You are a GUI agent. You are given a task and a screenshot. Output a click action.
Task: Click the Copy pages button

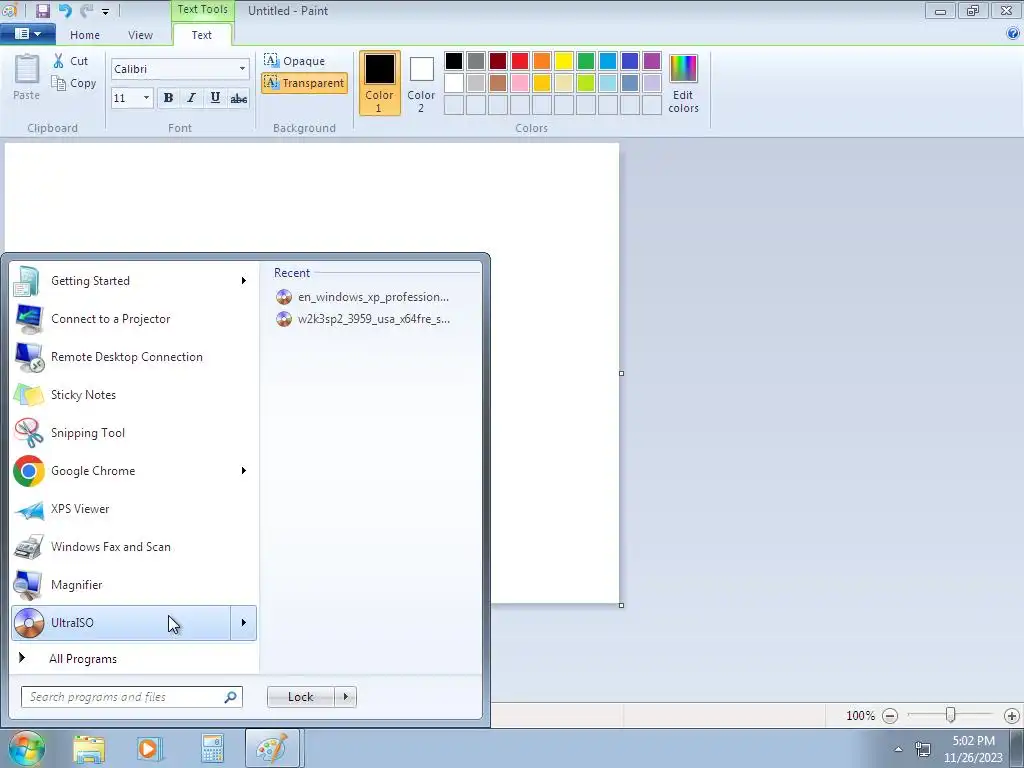[x=74, y=83]
